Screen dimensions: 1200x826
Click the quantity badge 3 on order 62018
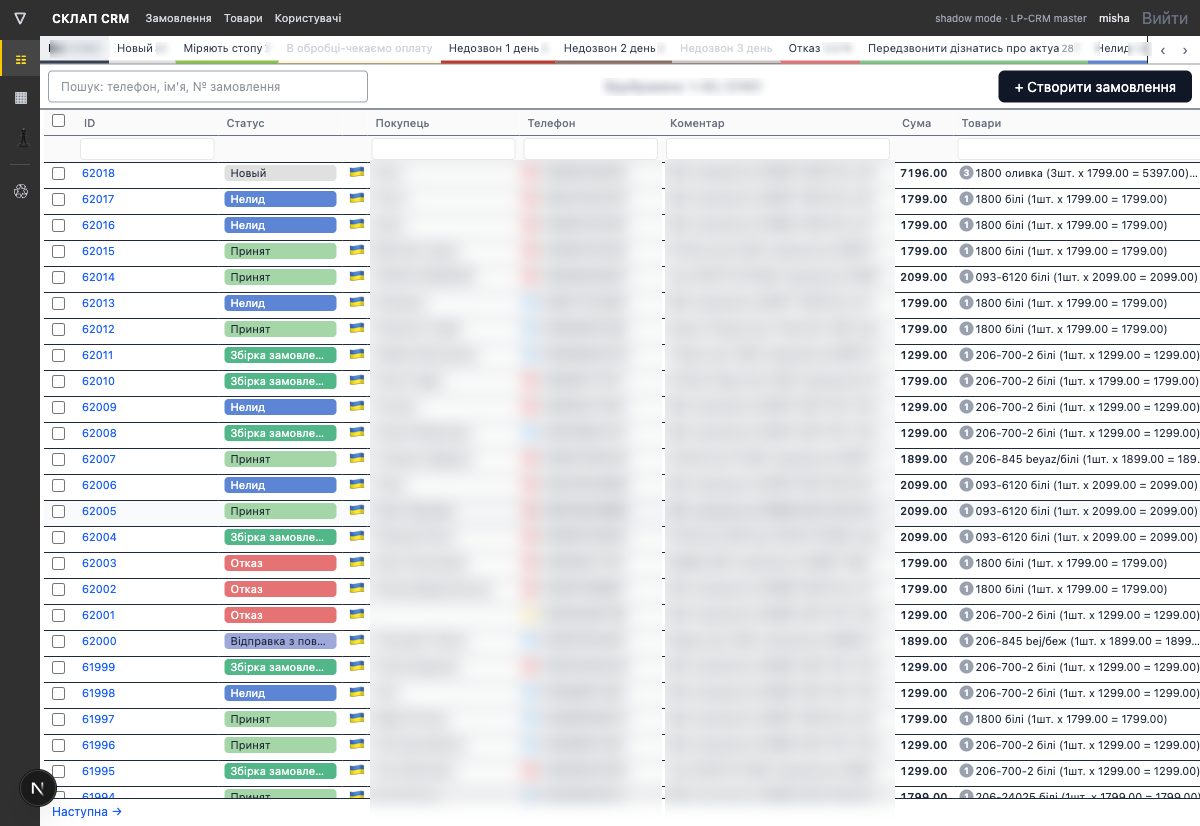[966, 173]
